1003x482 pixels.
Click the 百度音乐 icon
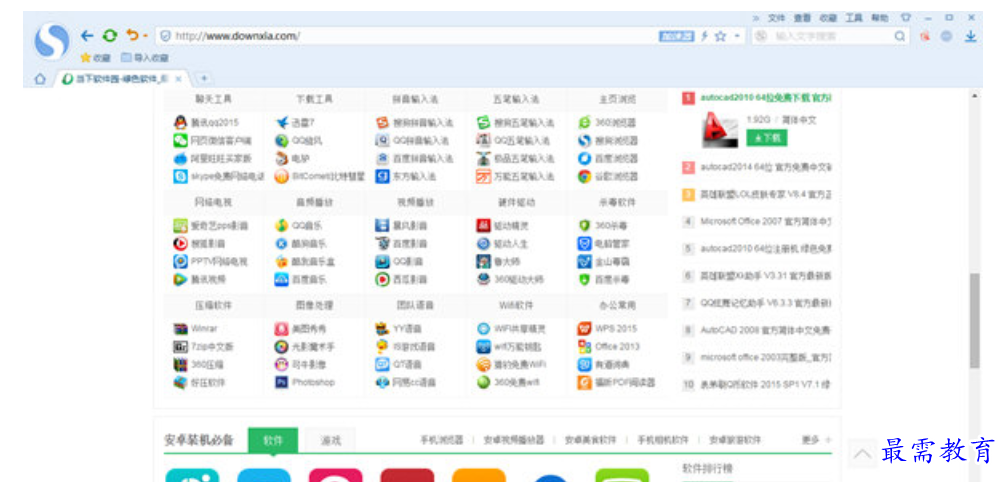282,279
